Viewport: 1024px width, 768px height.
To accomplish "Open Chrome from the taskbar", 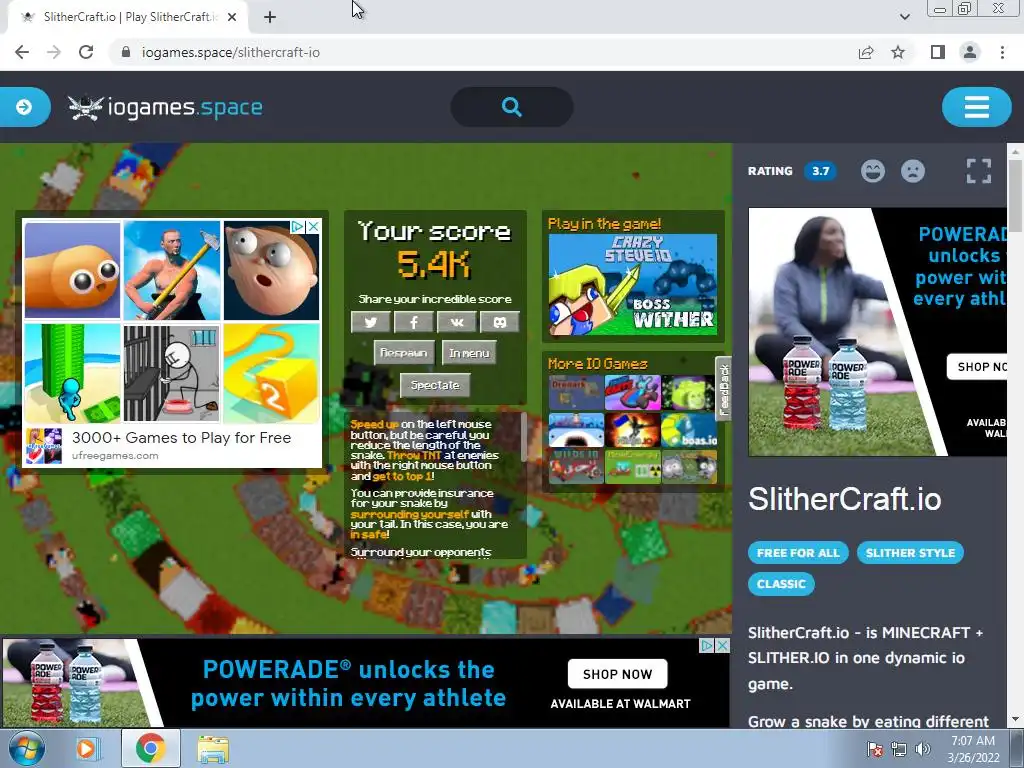I will [x=150, y=748].
